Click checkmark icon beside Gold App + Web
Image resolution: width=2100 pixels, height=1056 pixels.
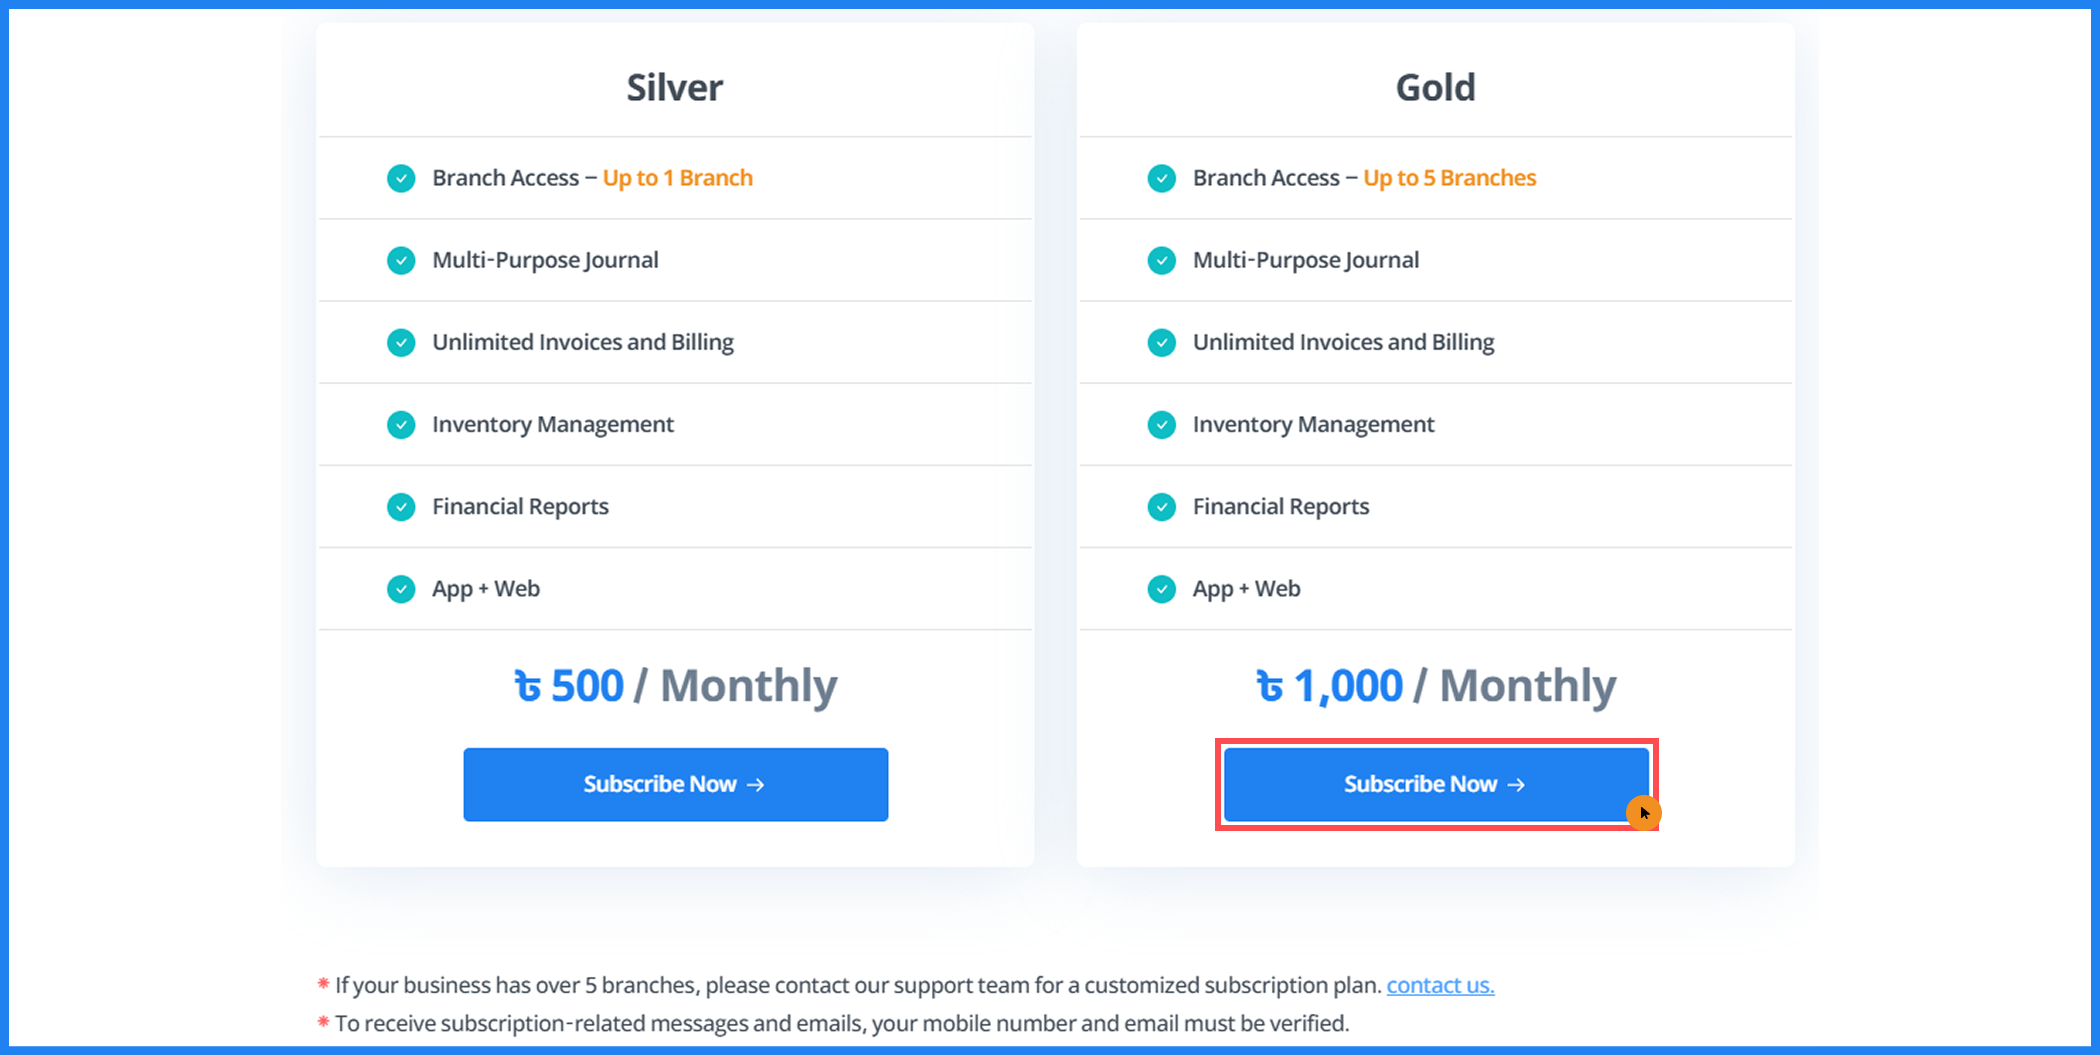point(1161,589)
